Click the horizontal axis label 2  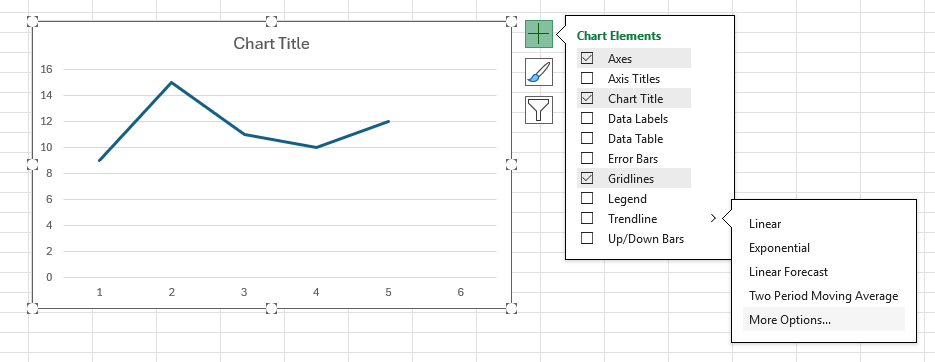pos(172,292)
